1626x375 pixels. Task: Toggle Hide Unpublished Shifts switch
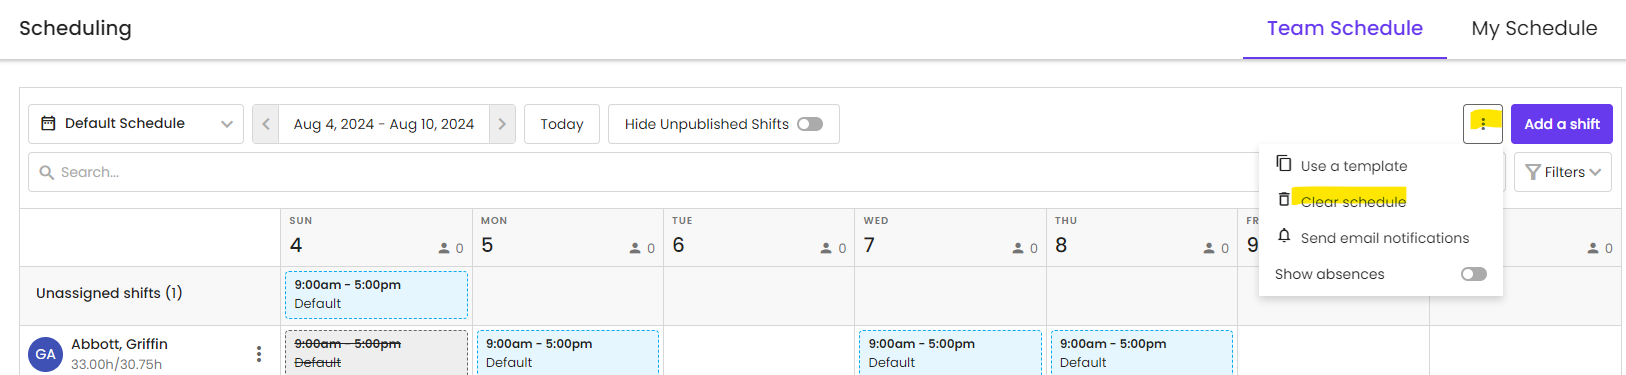810,124
